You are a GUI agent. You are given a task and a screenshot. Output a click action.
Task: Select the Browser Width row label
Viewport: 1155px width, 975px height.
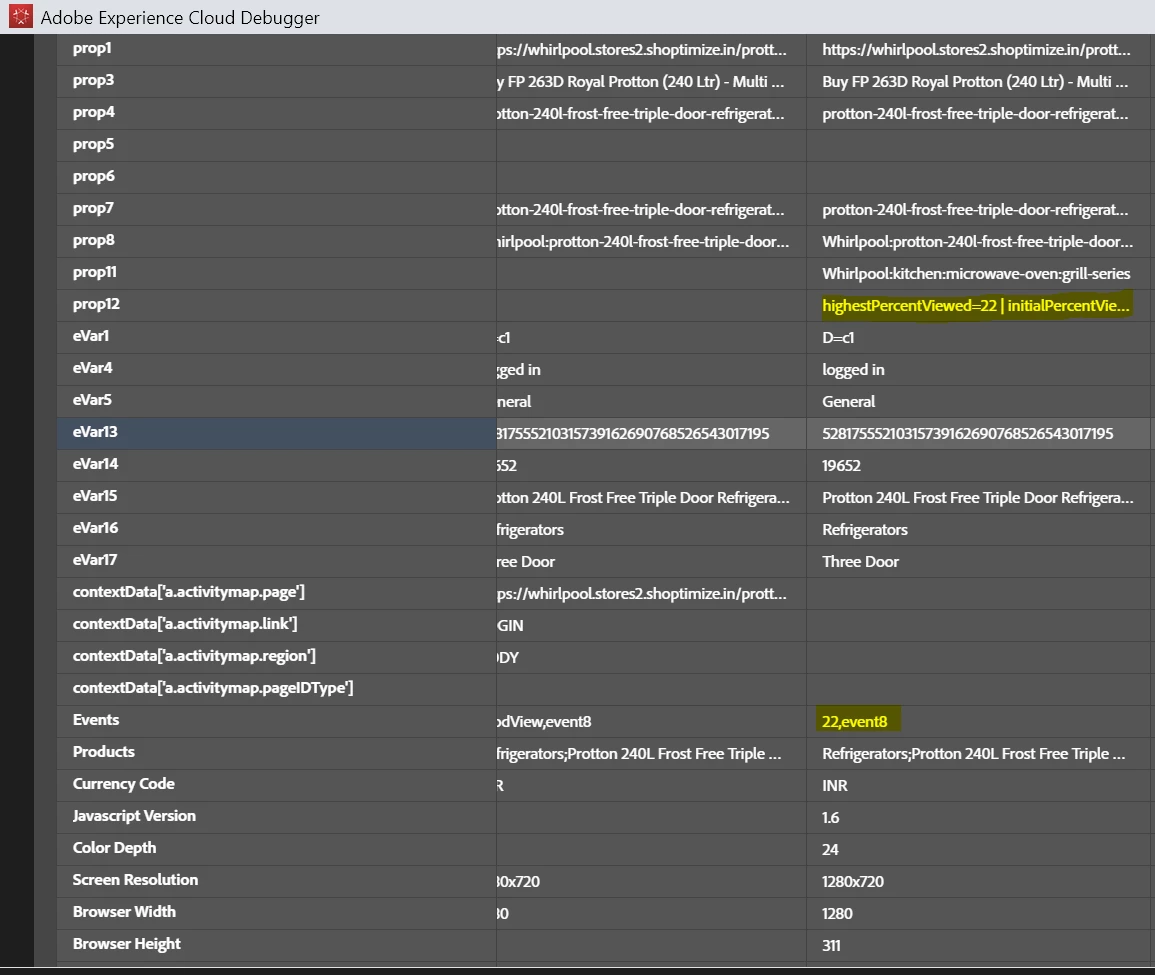point(124,912)
